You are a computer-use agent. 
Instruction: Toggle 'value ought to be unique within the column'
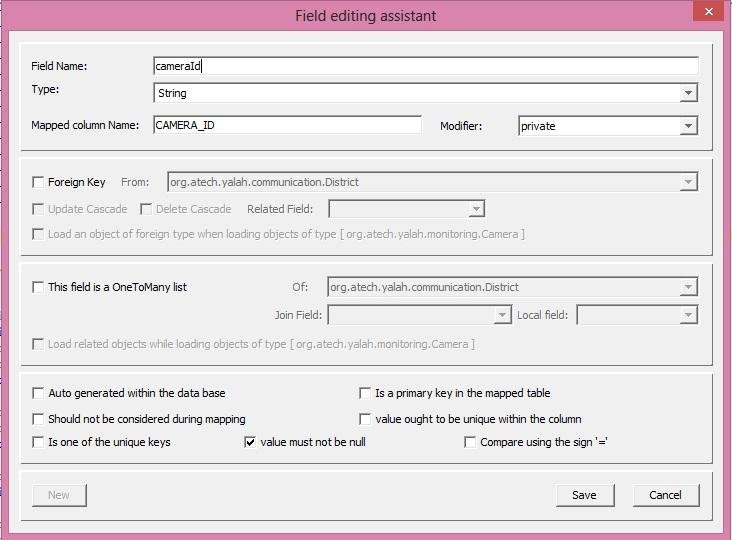tap(366, 419)
